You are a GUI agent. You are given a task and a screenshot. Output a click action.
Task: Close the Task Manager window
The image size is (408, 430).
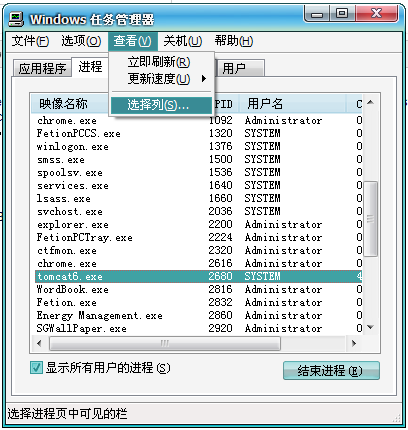[x=376, y=14]
